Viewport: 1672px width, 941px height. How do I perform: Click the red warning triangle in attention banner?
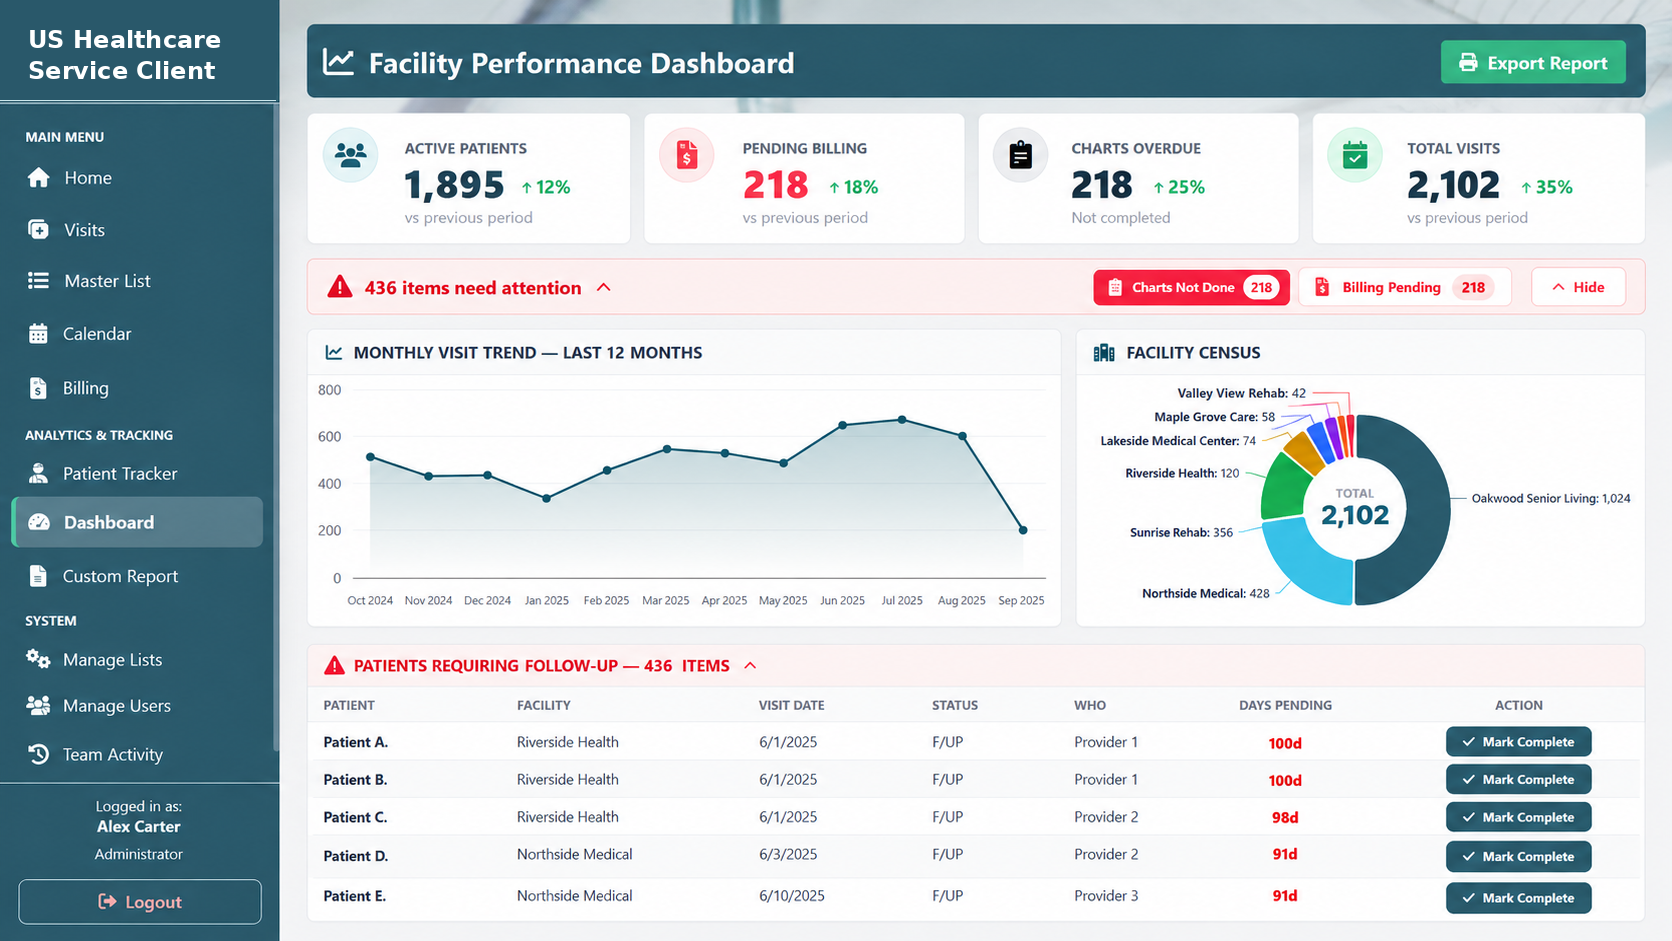[x=340, y=287]
